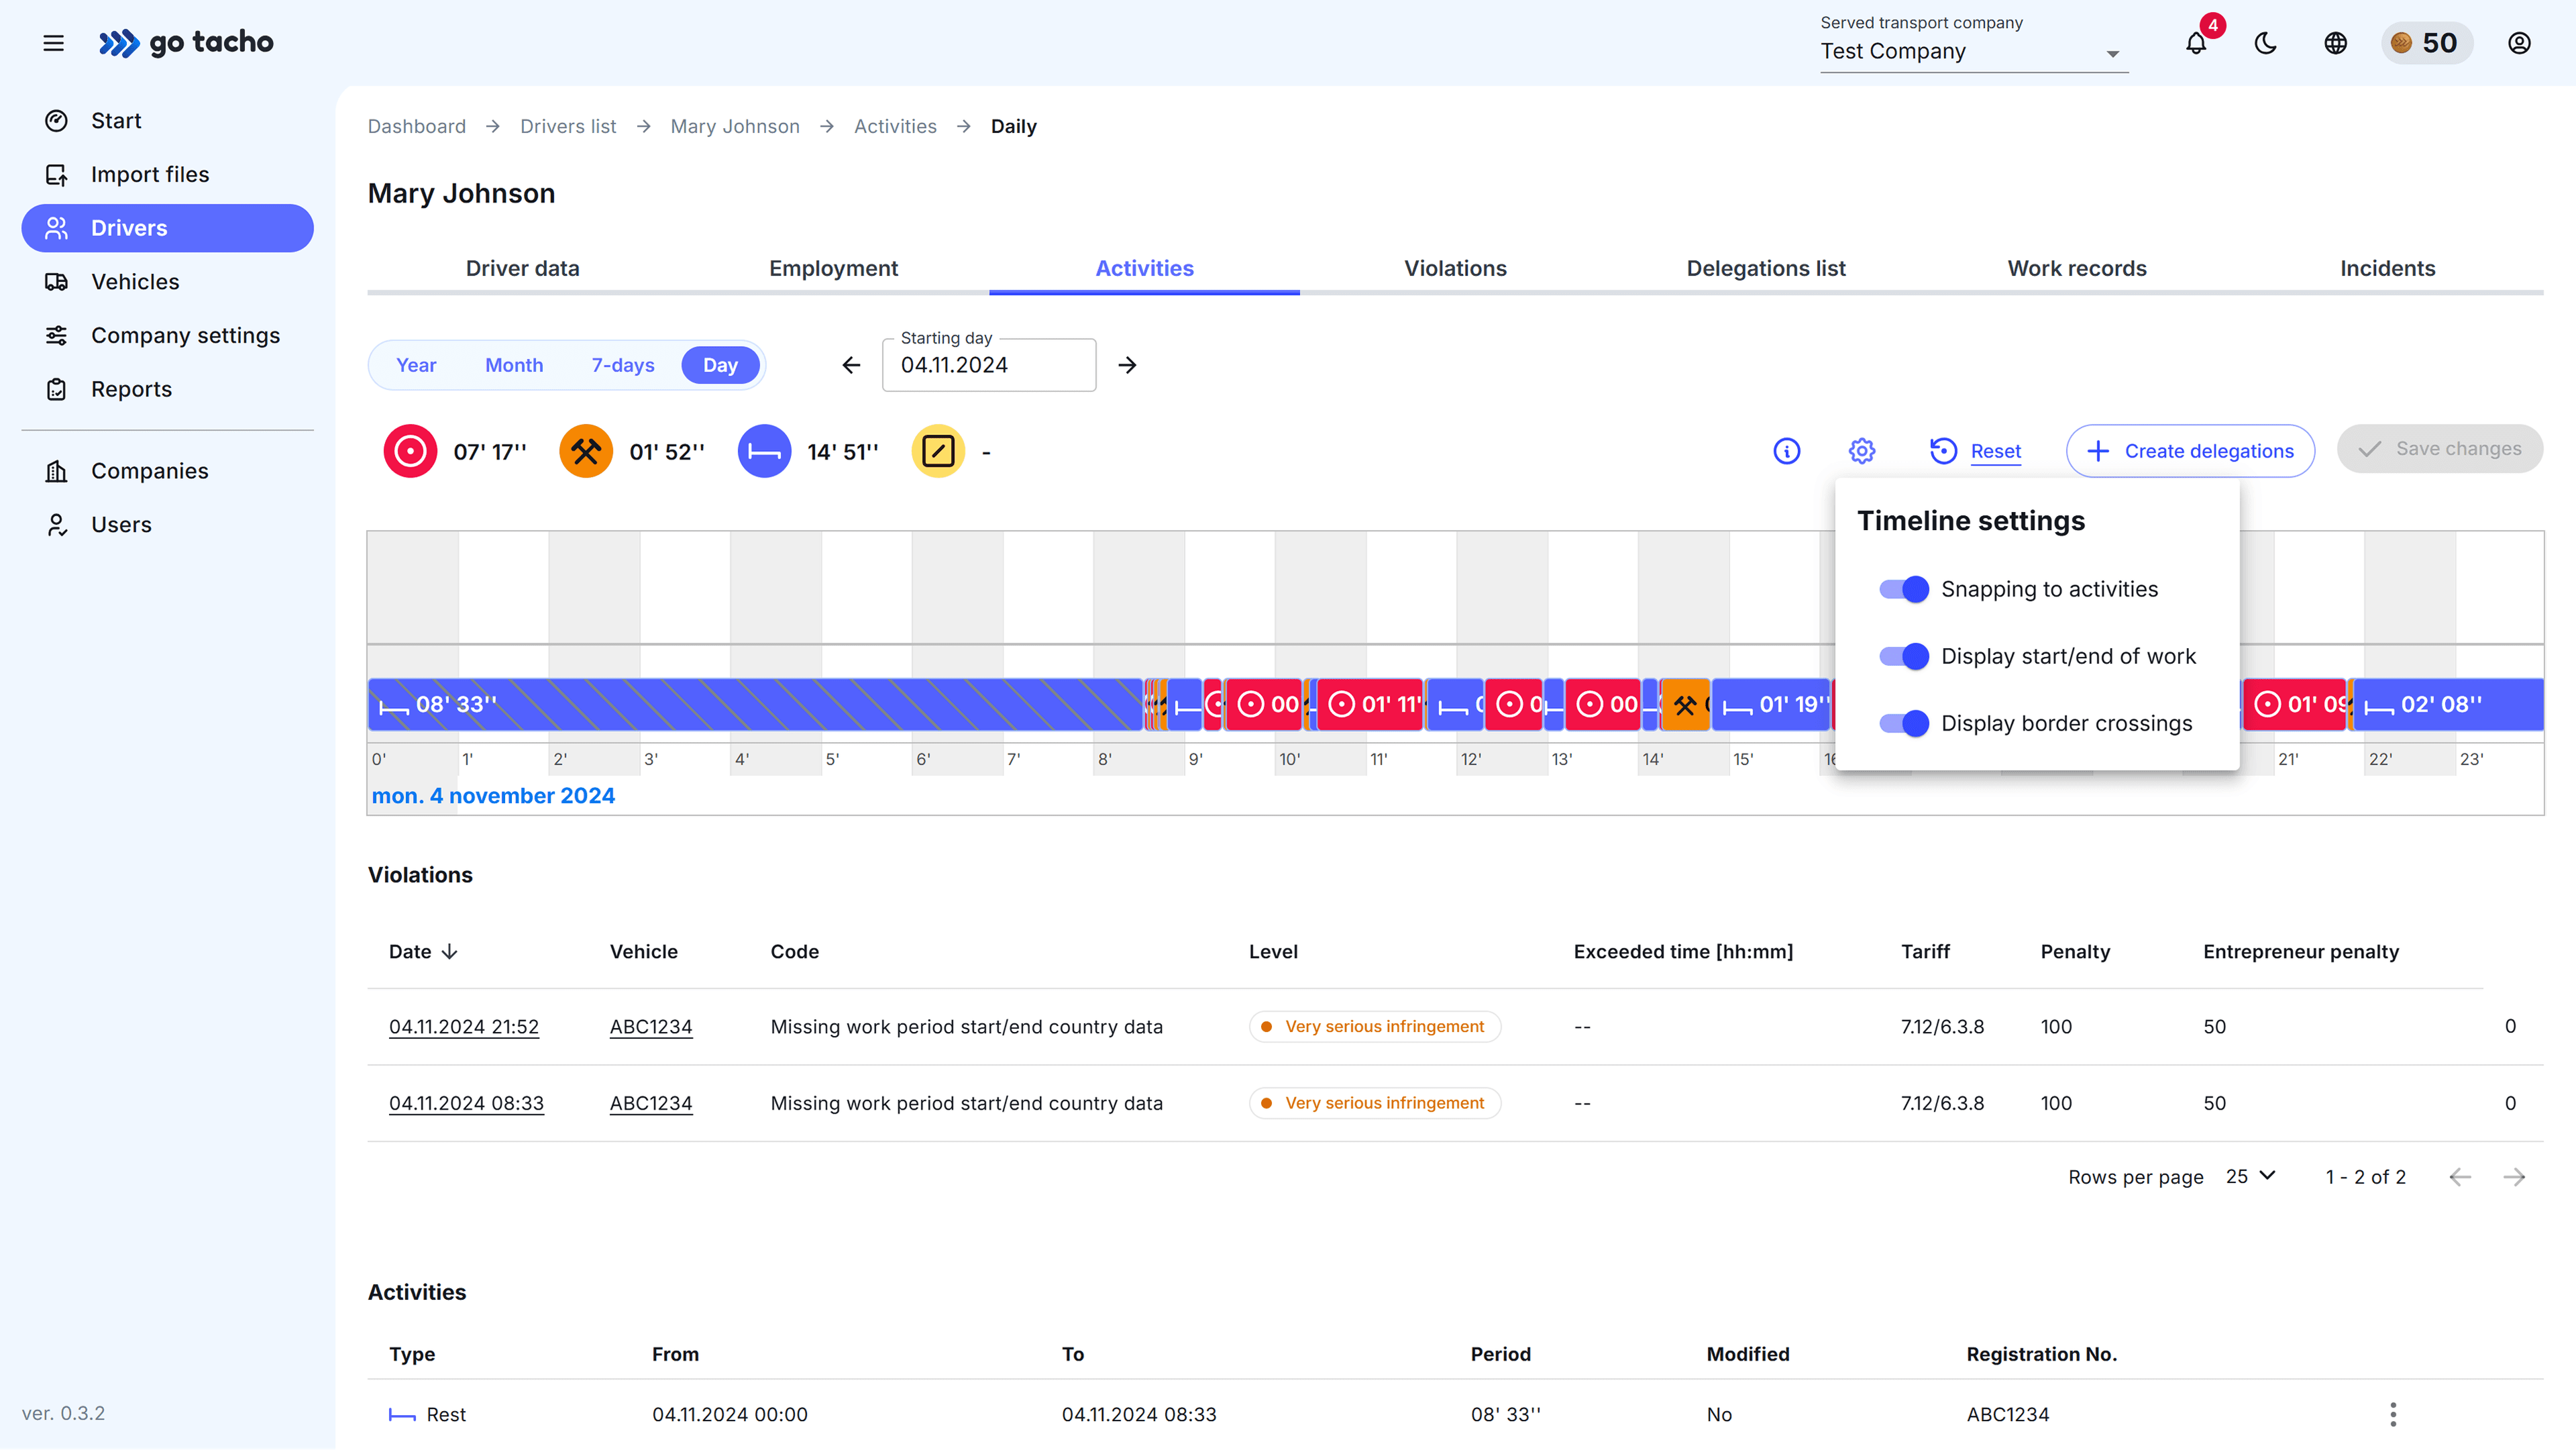Click Create delegations button
This screenshot has height=1450, width=2576.
pyautogui.click(x=2190, y=451)
